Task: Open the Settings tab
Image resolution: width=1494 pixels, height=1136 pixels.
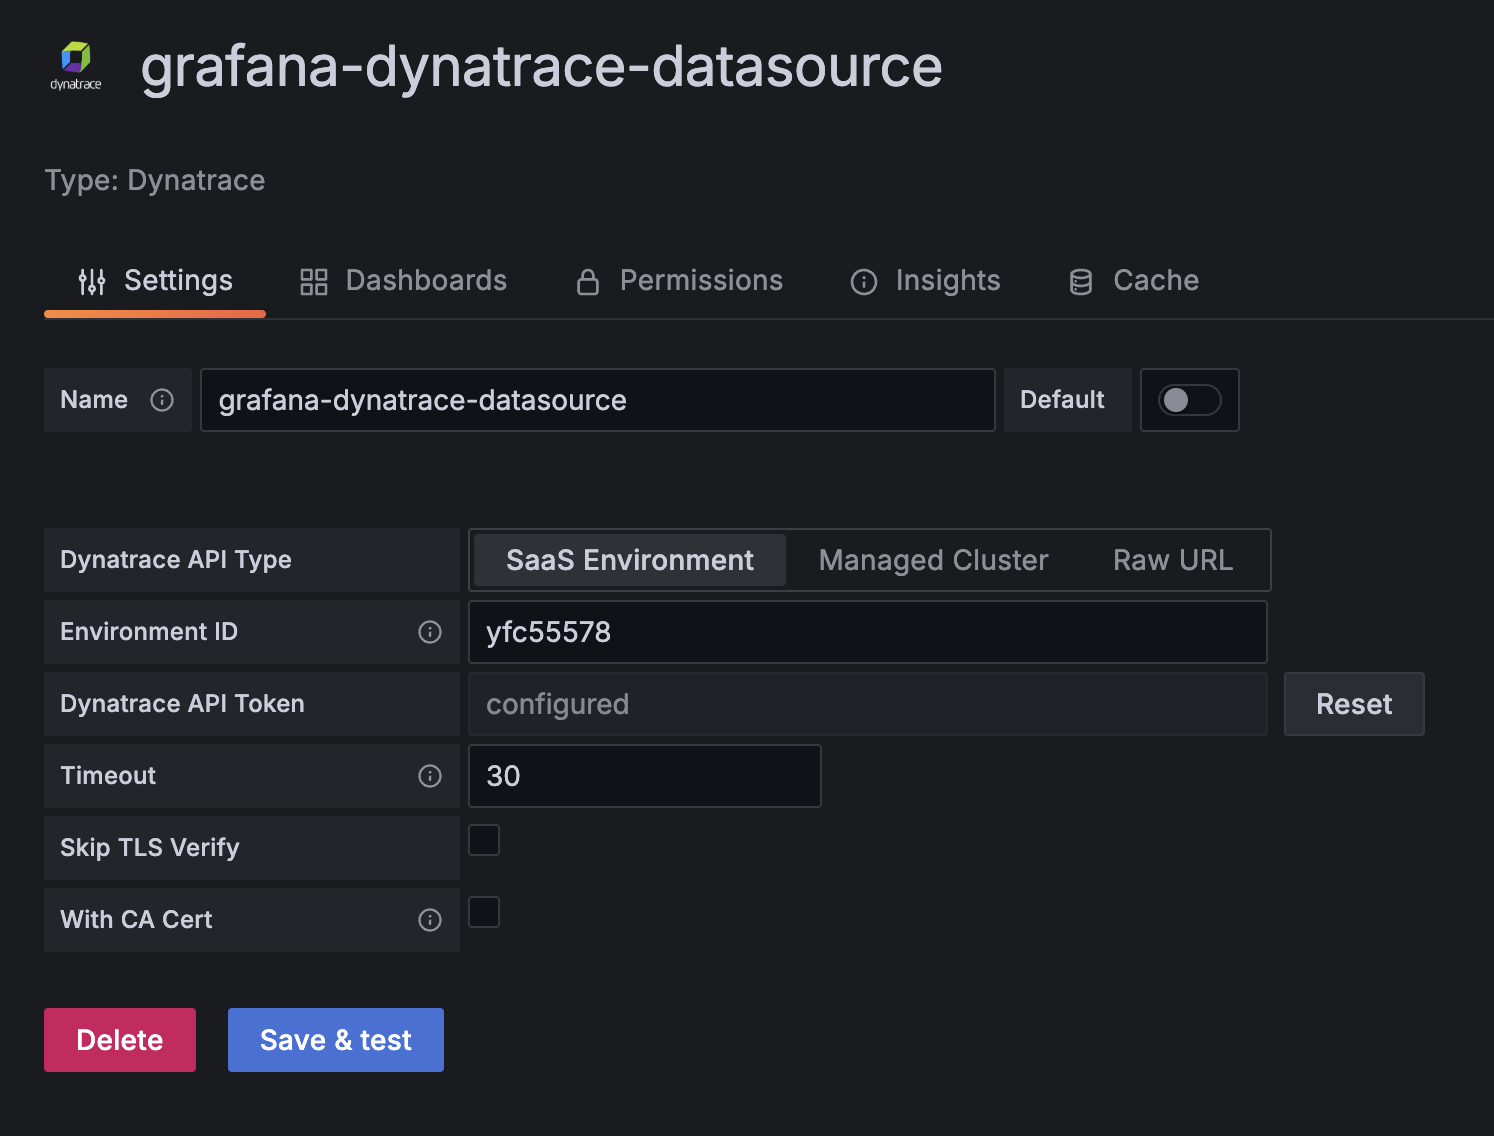Action: 156,281
